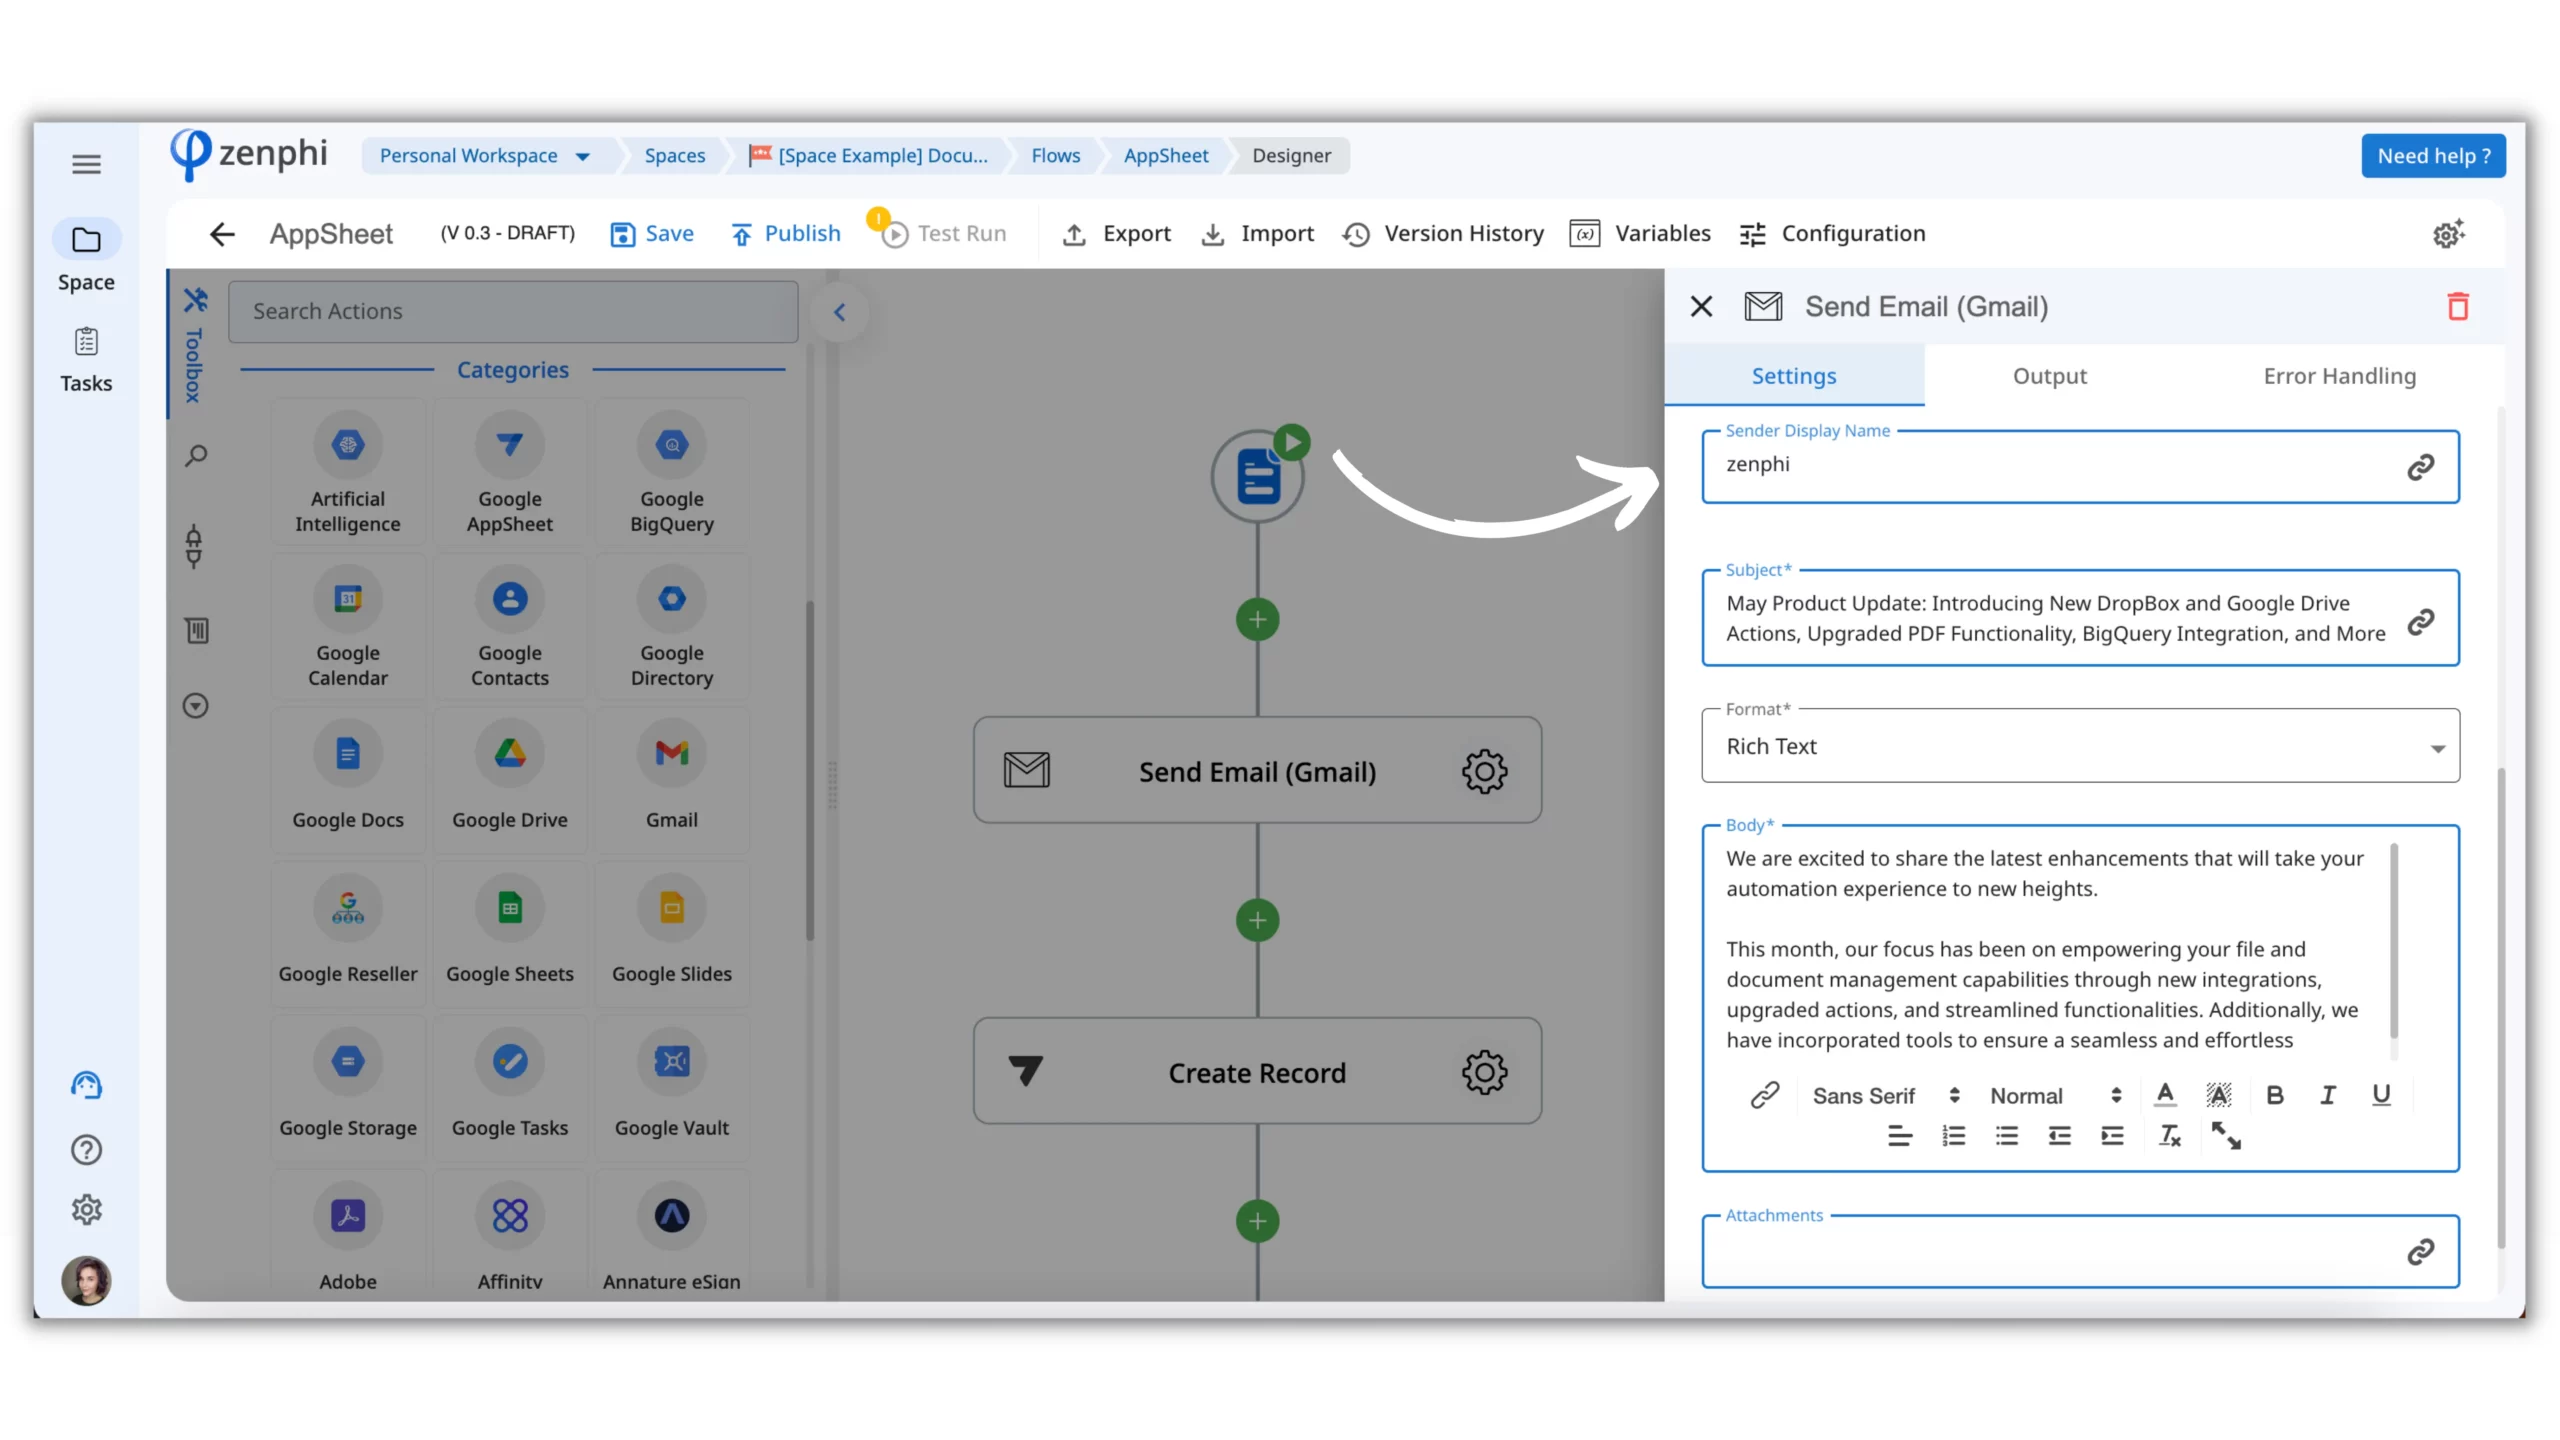This screenshot has height=1440, width=2560.
Task: Click the Need help ? button
Action: point(2432,155)
